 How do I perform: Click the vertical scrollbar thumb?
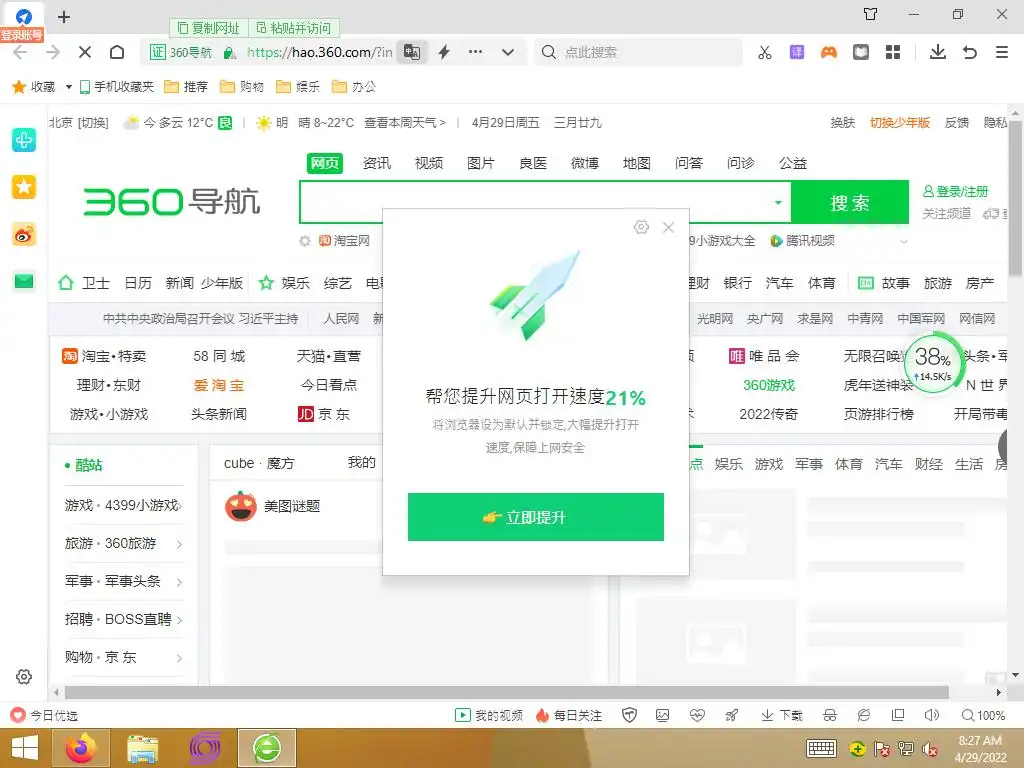pyautogui.click(x=1016, y=199)
